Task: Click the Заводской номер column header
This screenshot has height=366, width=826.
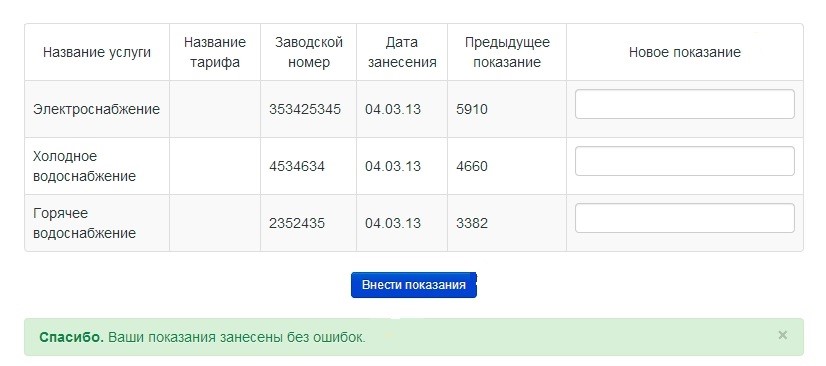Action: tap(309, 52)
